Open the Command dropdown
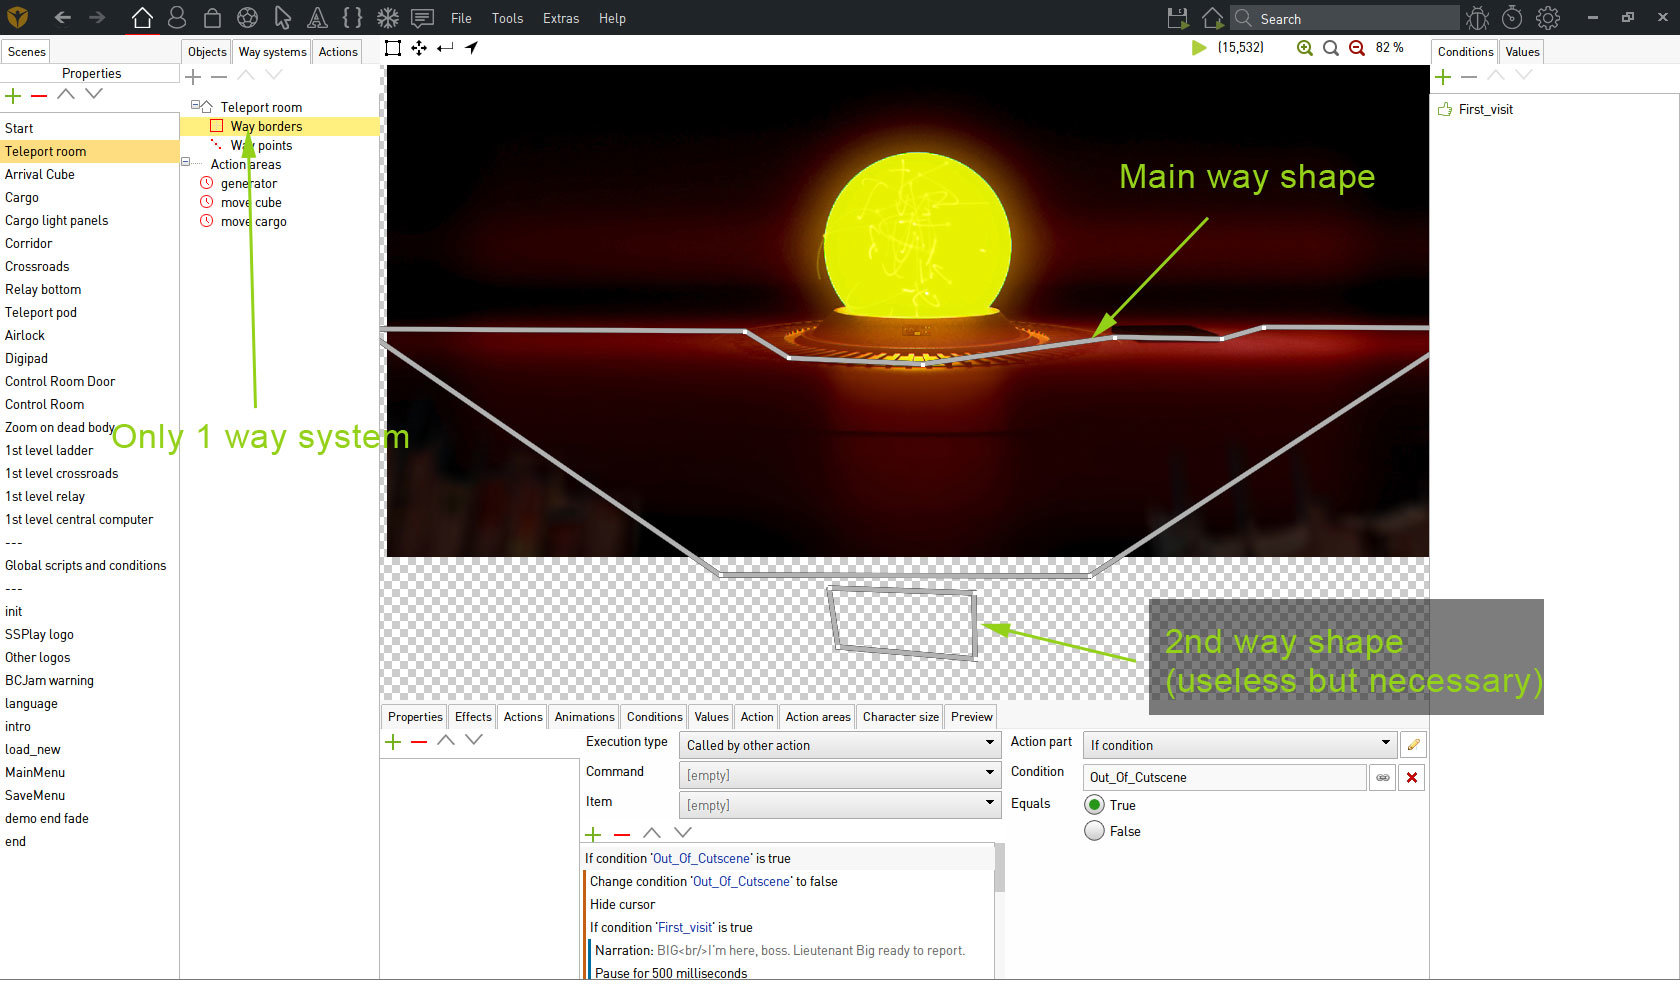This screenshot has height=1007, width=1680. point(840,775)
